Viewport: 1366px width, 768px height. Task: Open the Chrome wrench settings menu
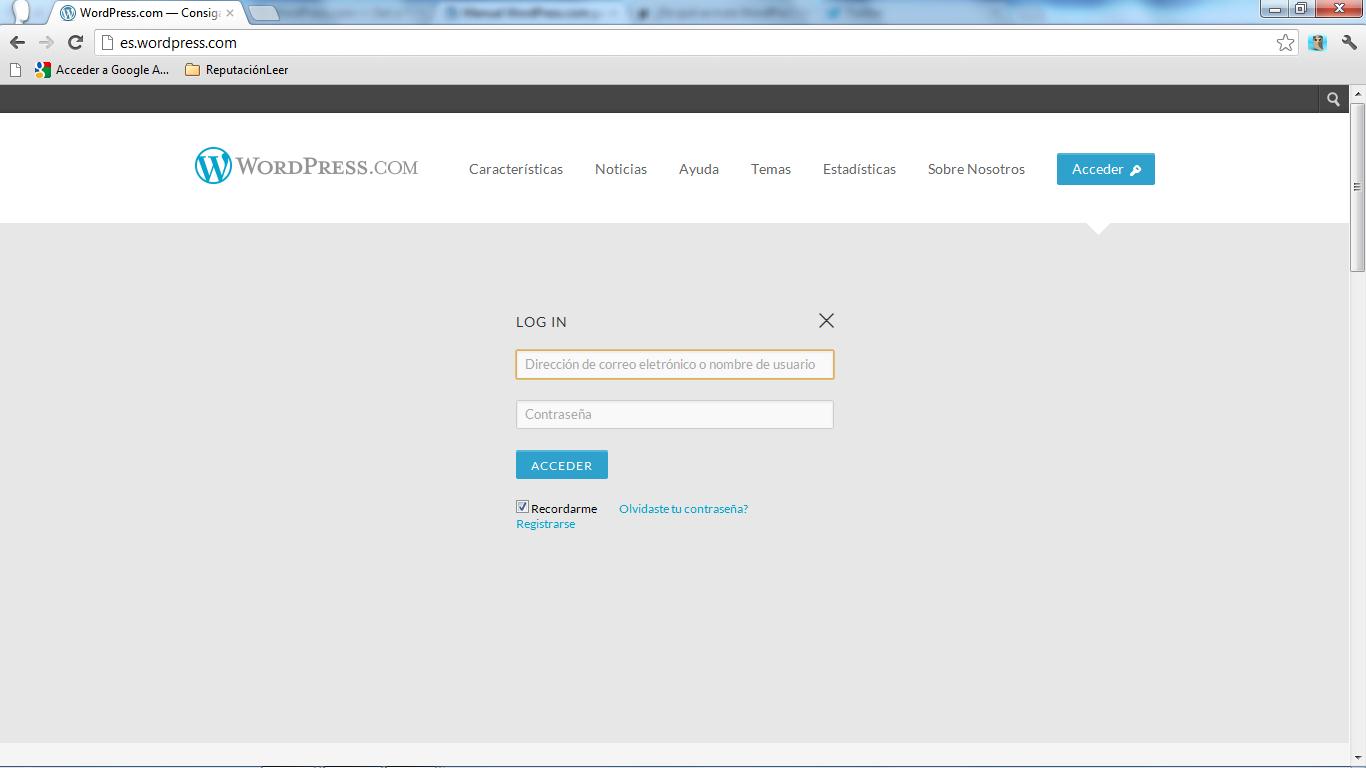point(1349,42)
